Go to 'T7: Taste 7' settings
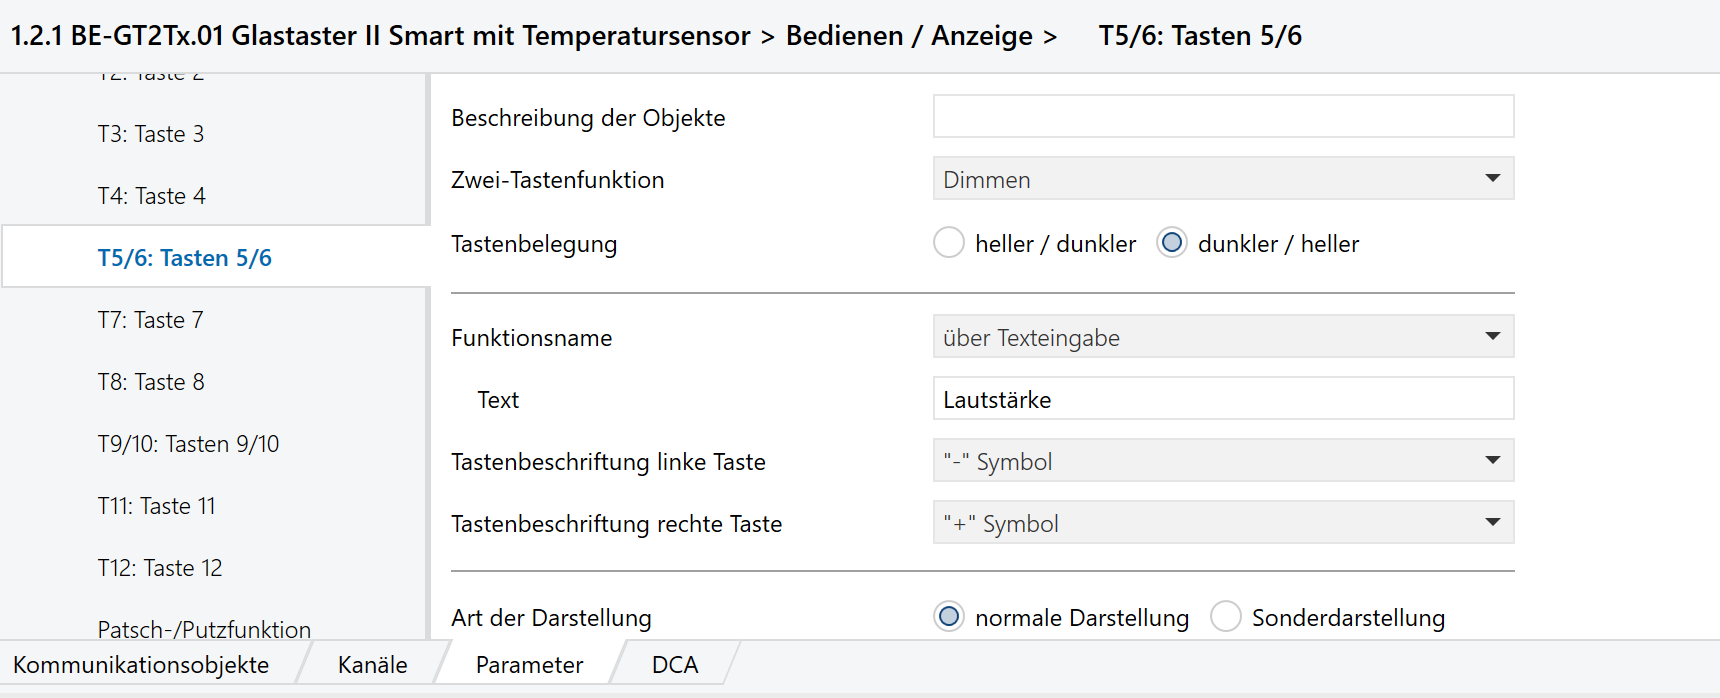Screen dimensions: 1720x698 [x=151, y=320]
